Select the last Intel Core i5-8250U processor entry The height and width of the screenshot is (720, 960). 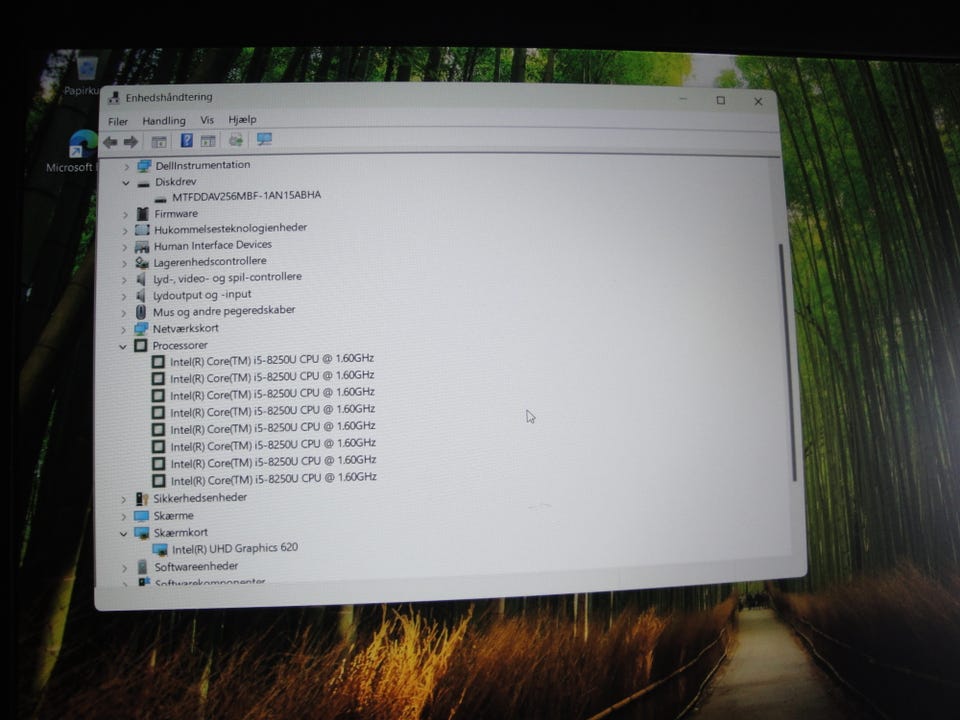[x=273, y=479]
